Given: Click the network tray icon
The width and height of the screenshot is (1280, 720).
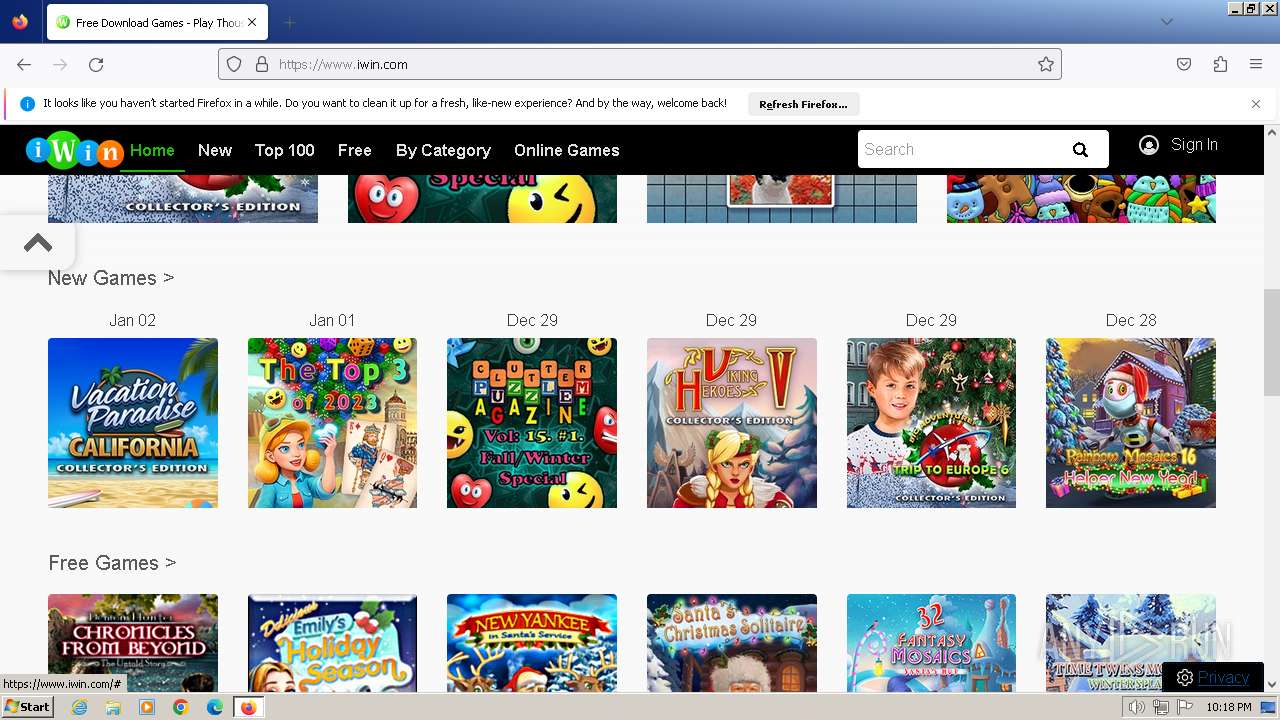Looking at the screenshot, I should point(1161,707).
